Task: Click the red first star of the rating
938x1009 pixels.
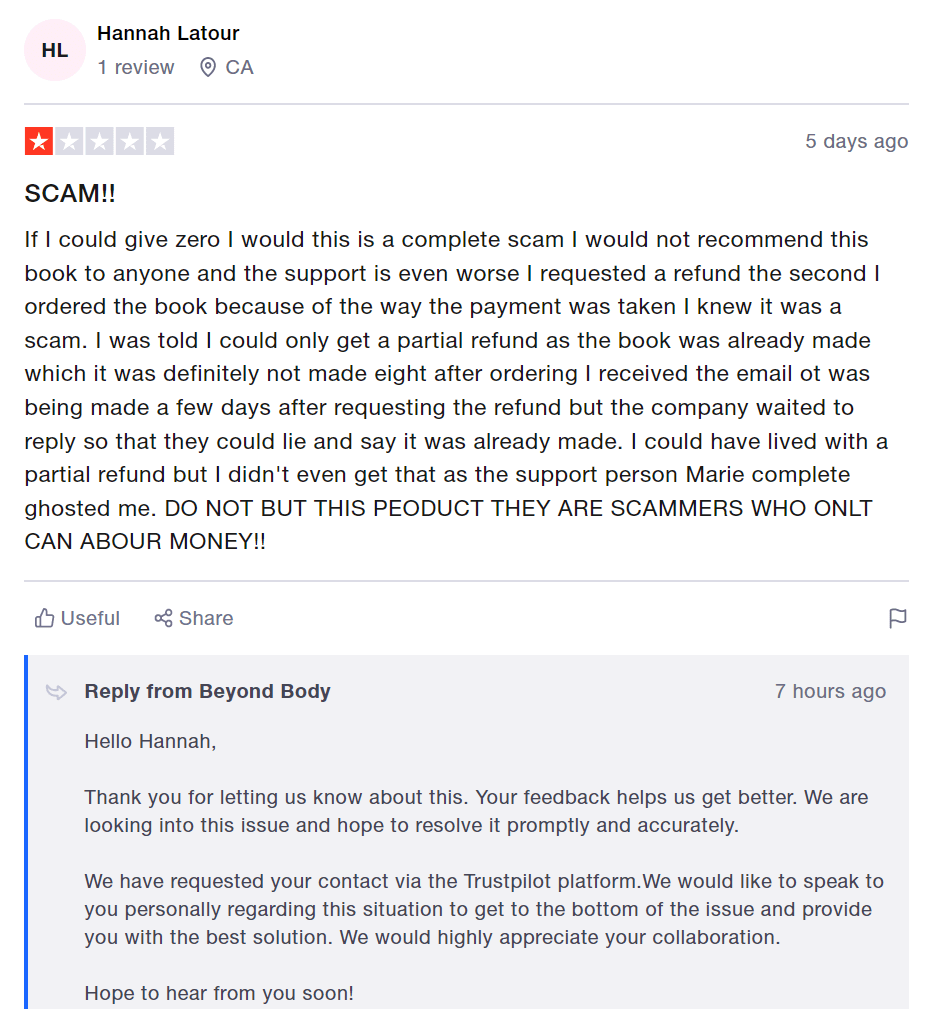Action: click(38, 141)
